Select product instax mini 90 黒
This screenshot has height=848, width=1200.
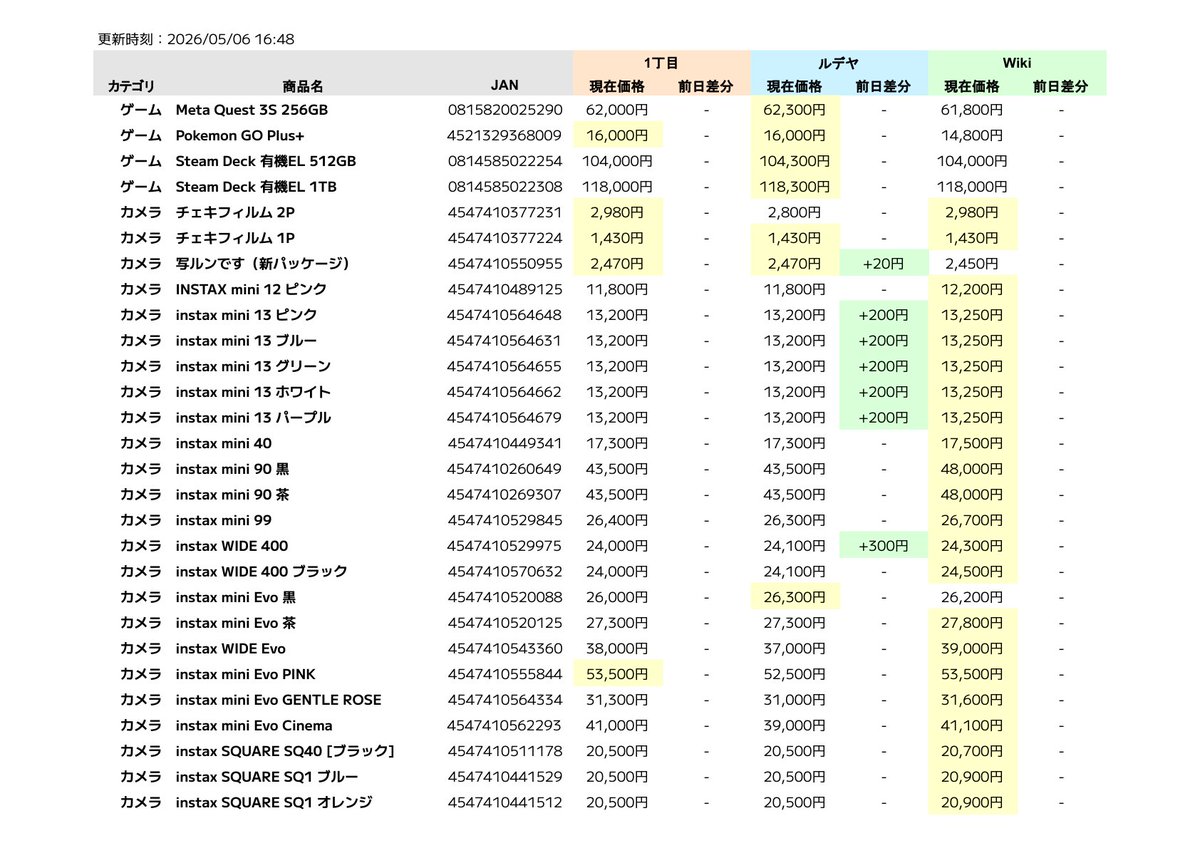coord(233,469)
